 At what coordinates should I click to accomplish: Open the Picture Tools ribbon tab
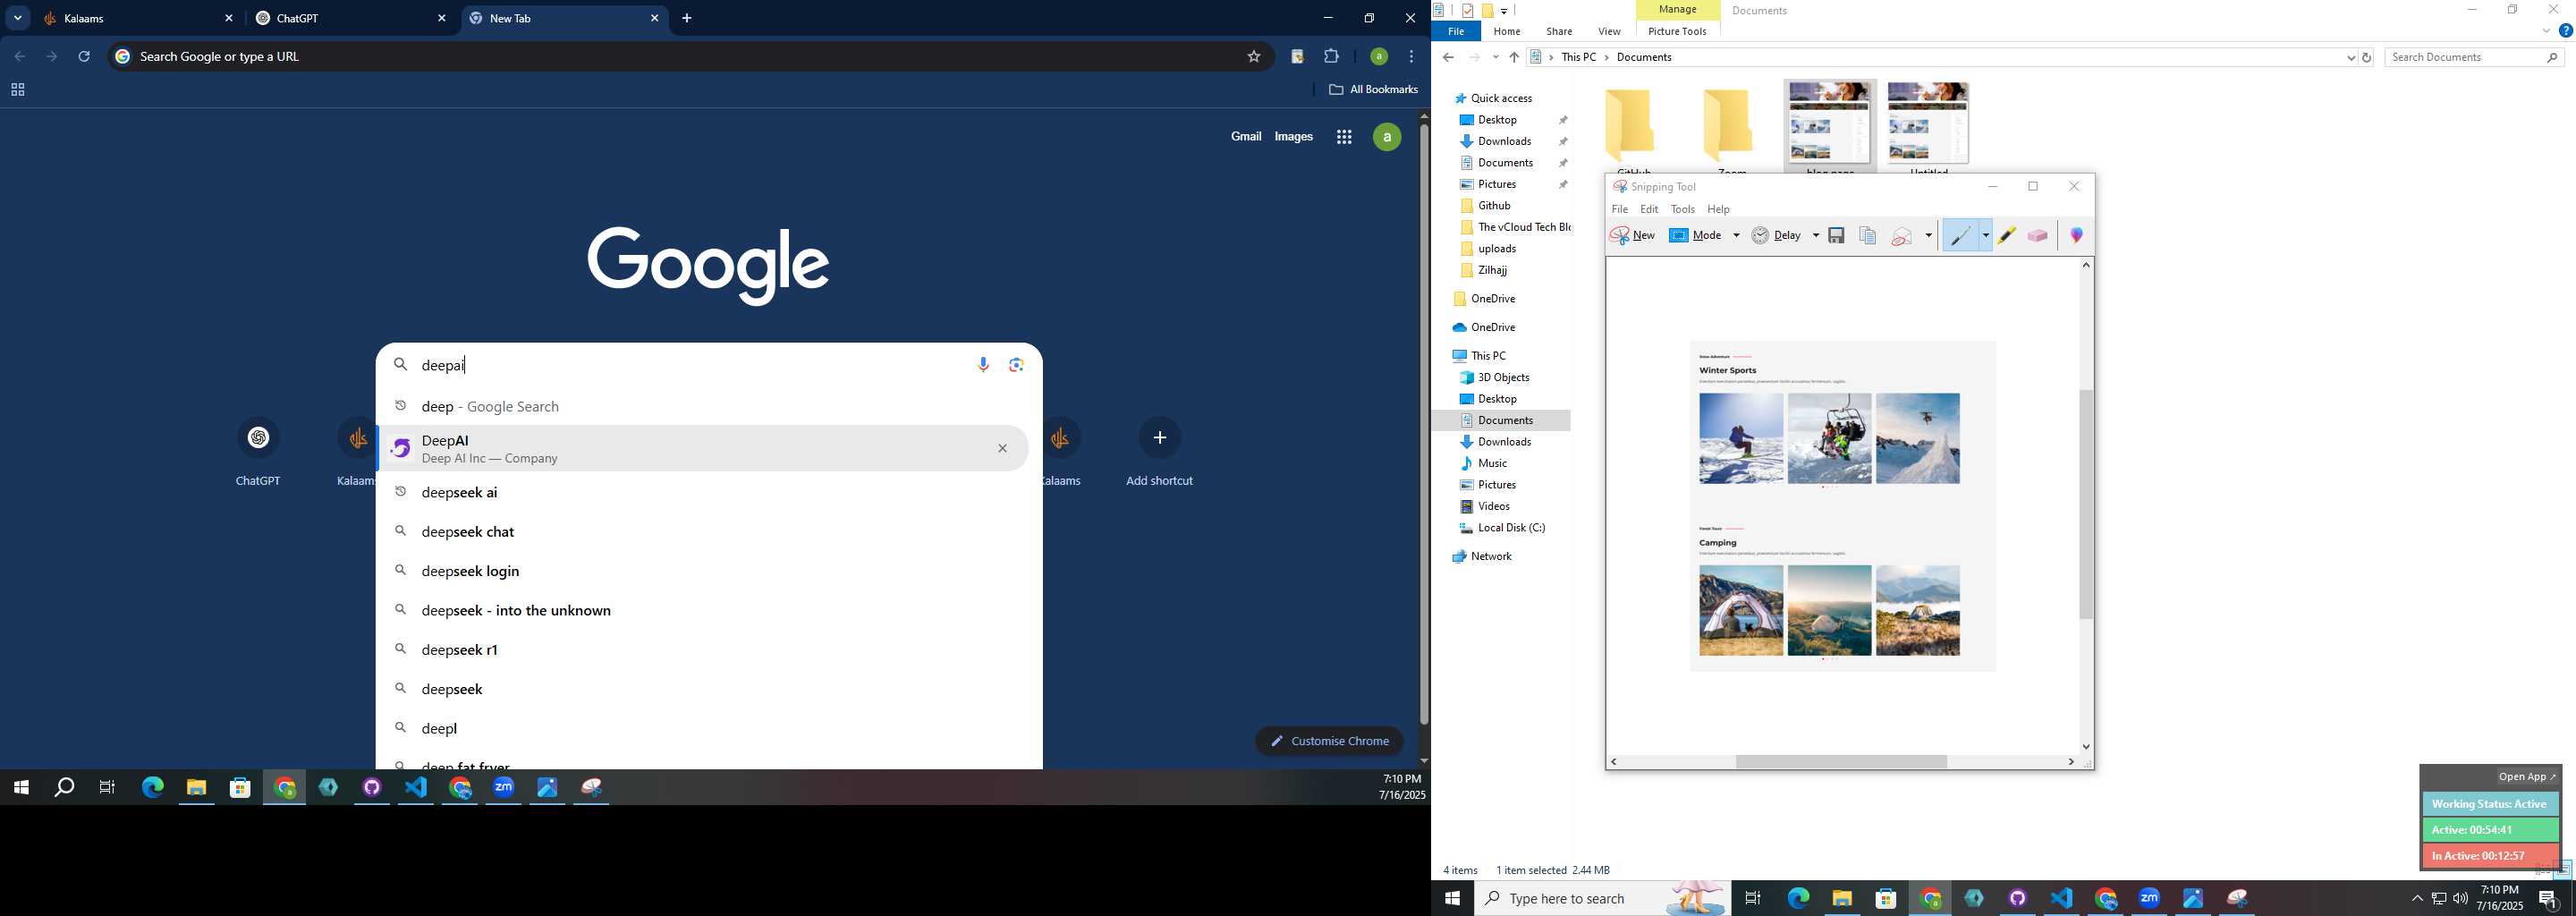[x=1677, y=31]
